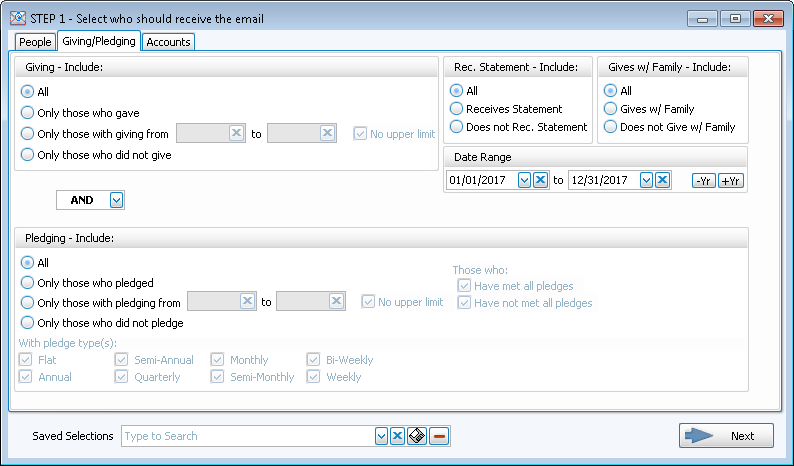794x466 pixels.
Task: Click the Next button
Action: point(726,436)
